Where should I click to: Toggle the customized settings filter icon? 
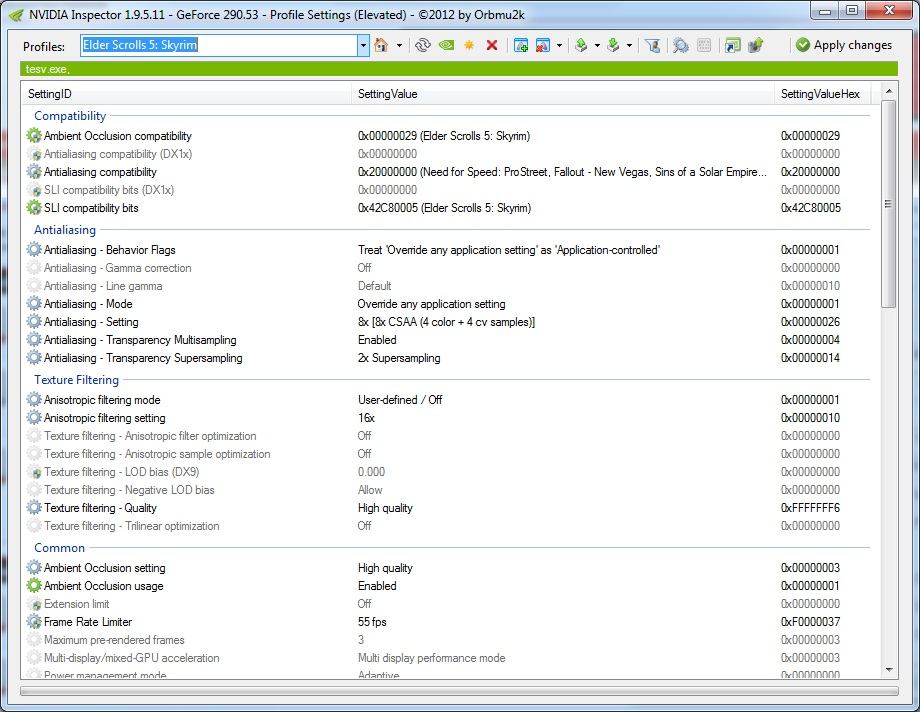[652, 45]
